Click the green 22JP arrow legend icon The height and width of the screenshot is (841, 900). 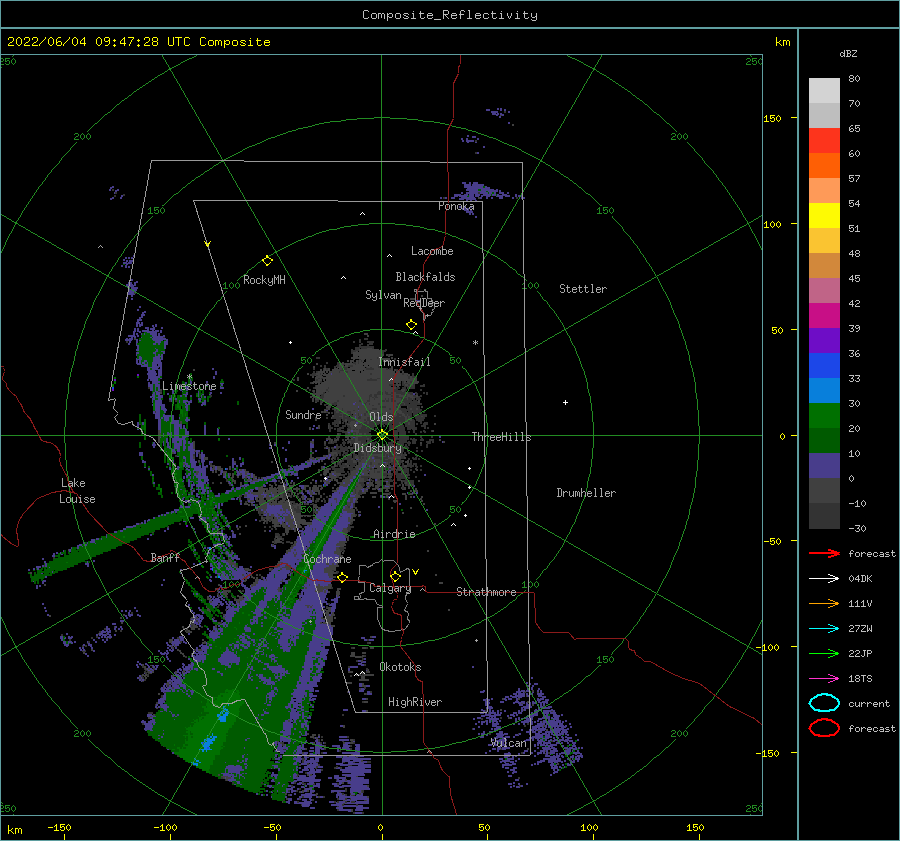click(824, 653)
